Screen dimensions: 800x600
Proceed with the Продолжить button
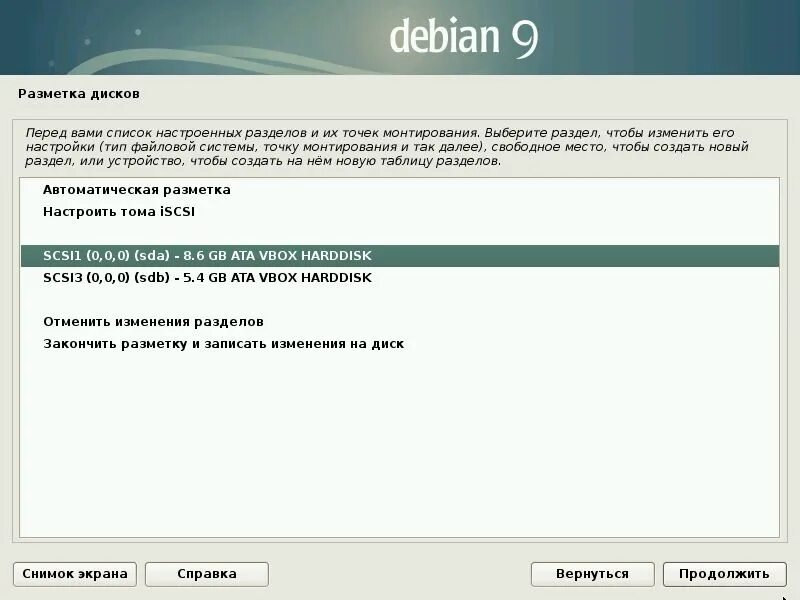pyautogui.click(x=724, y=574)
